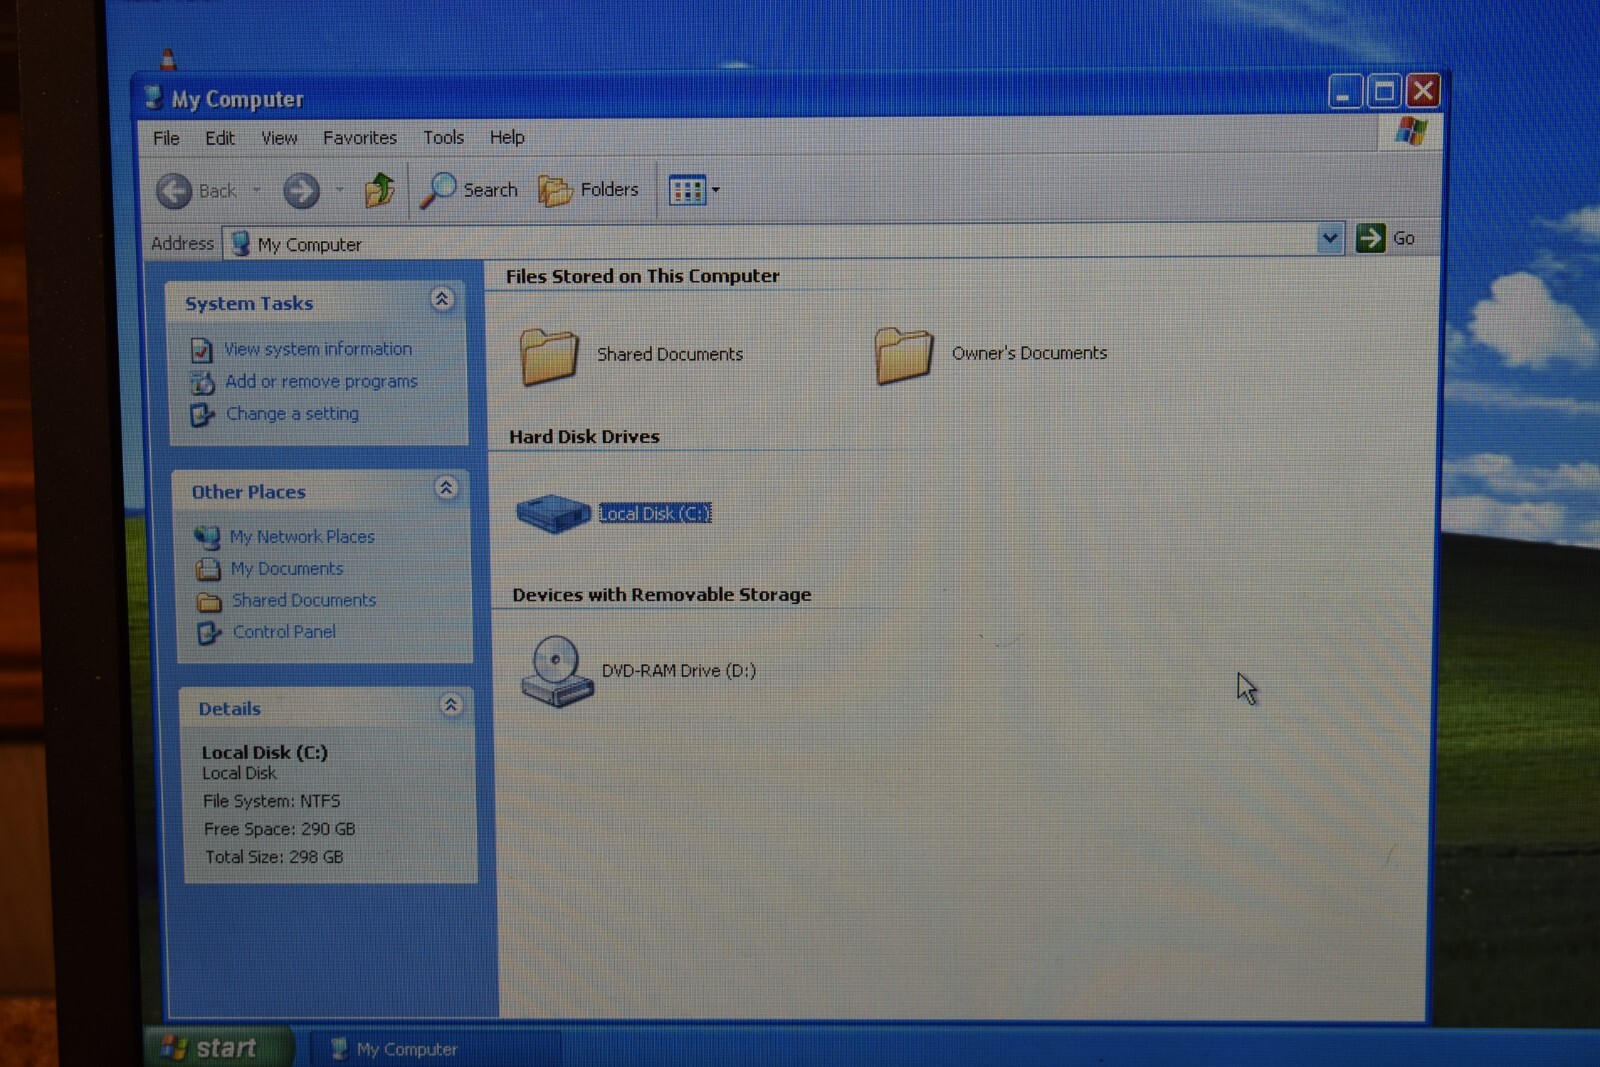Collapse the System Tasks panel
This screenshot has height=1067, width=1600.
coord(442,299)
